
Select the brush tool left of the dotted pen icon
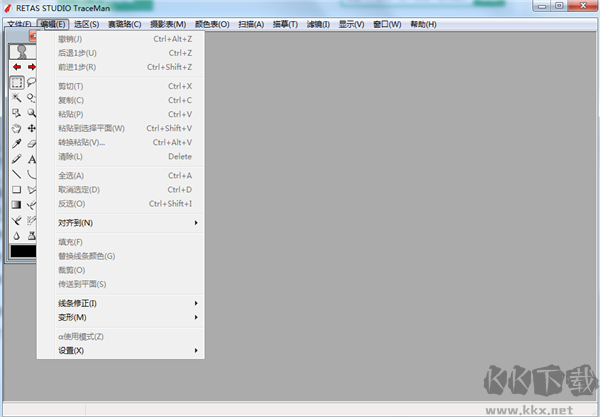(16, 220)
